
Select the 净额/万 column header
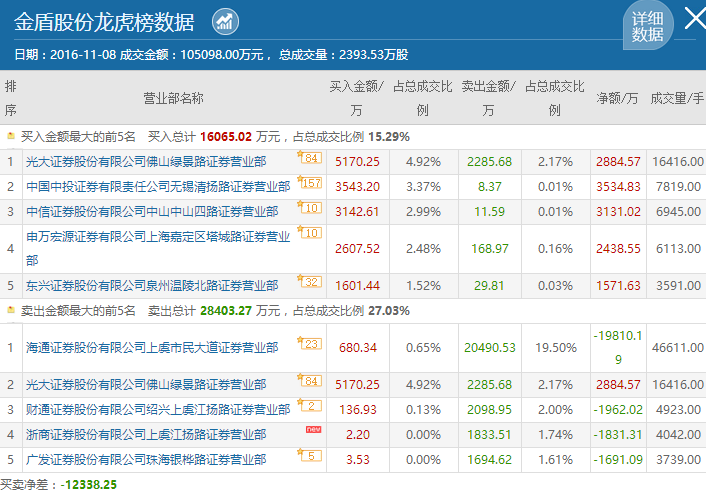click(617, 98)
